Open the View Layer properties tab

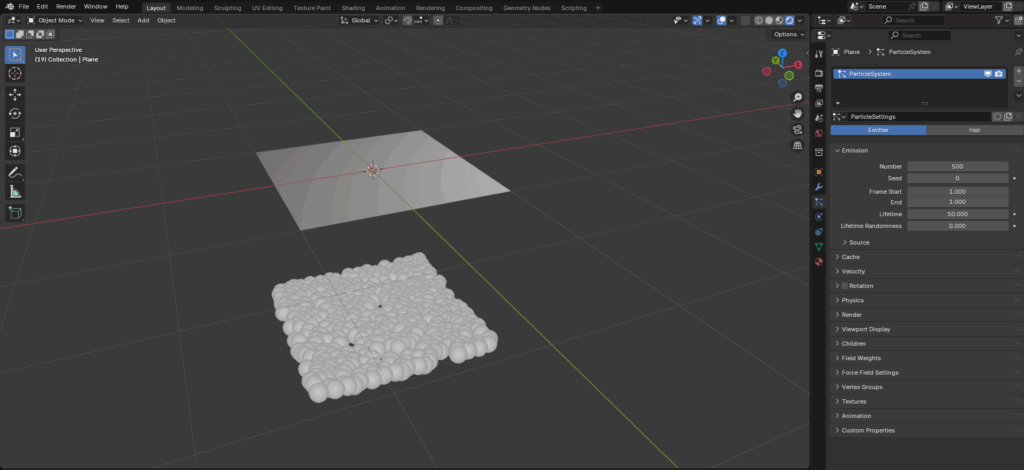click(x=819, y=102)
